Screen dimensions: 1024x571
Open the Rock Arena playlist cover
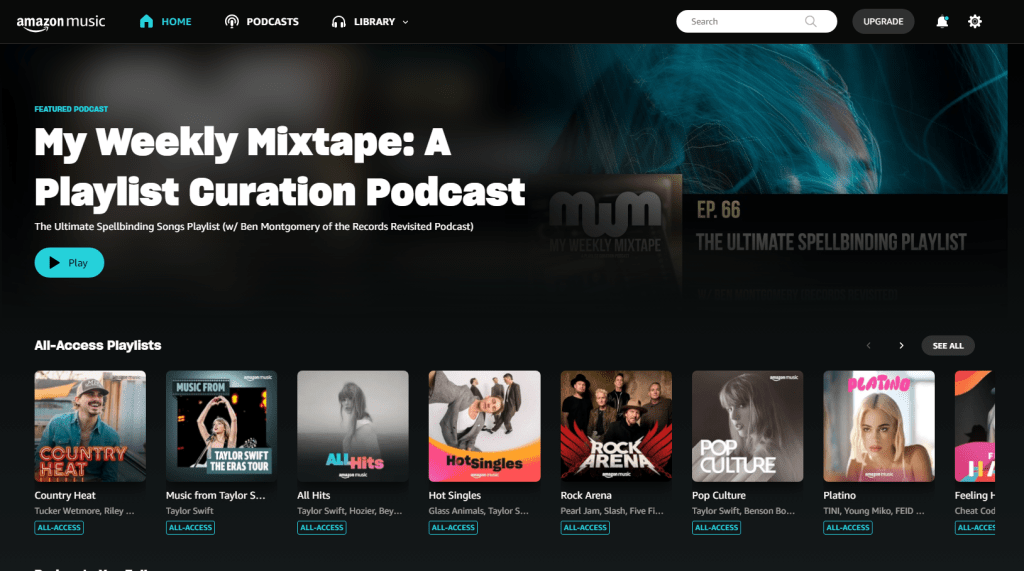coord(616,426)
